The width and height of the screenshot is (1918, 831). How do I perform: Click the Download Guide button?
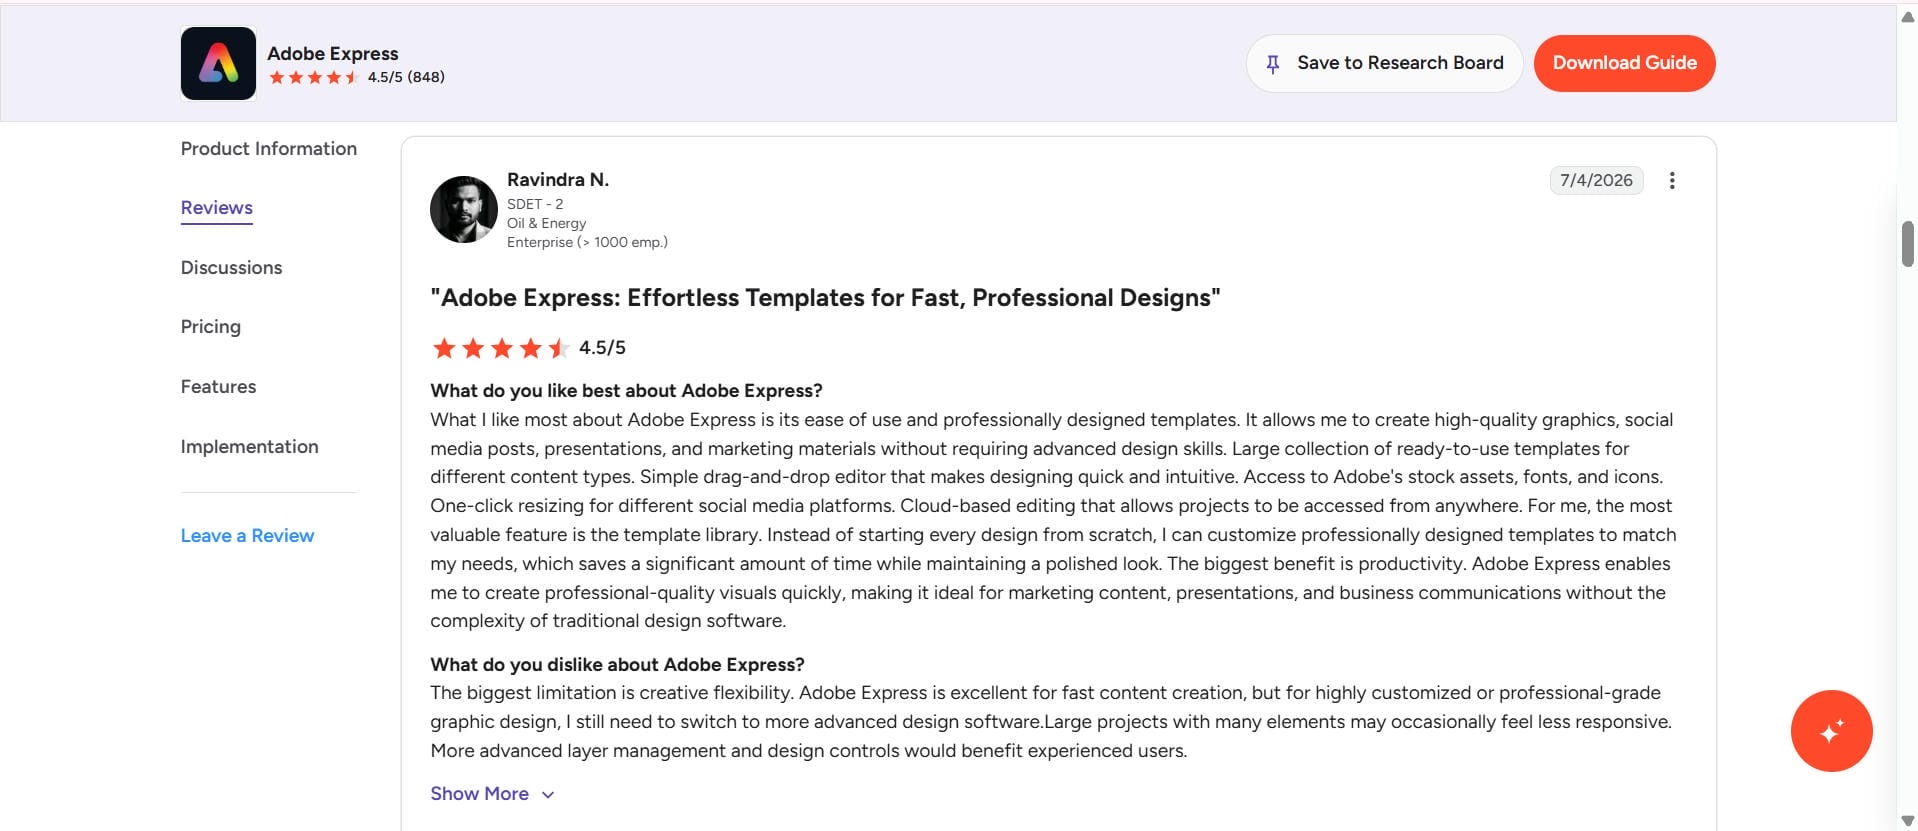pyautogui.click(x=1624, y=63)
